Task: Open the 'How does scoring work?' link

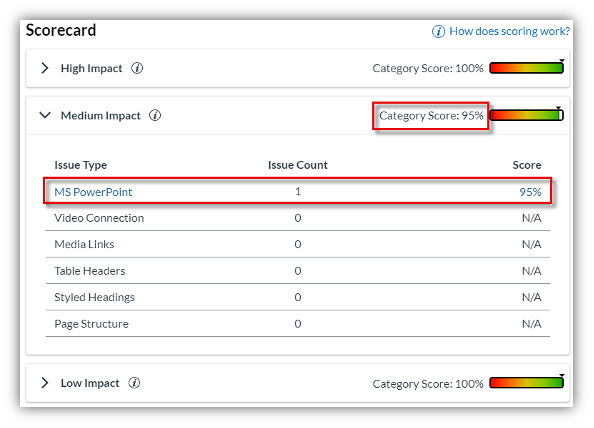Action: (x=509, y=31)
